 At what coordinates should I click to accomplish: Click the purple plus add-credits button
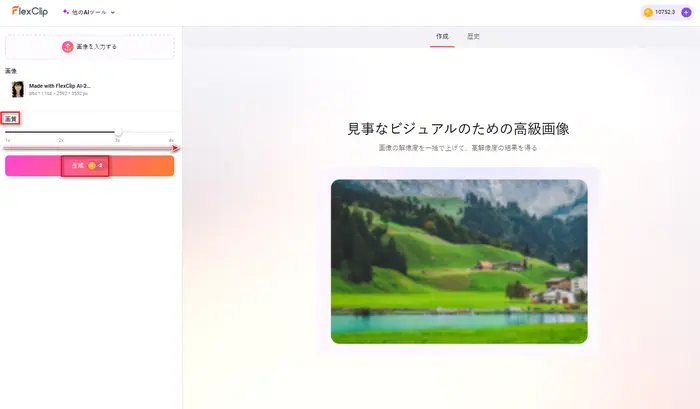coord(686,13)
